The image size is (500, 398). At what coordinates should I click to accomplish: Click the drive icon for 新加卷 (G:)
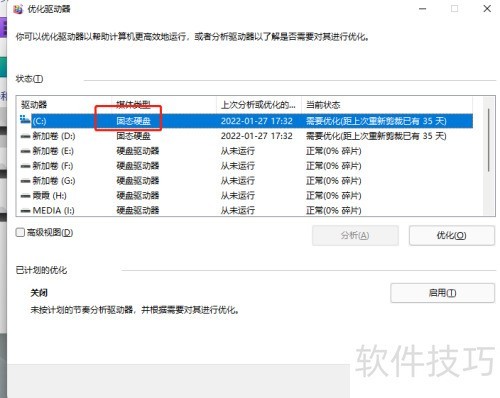[x=25, y=181]
